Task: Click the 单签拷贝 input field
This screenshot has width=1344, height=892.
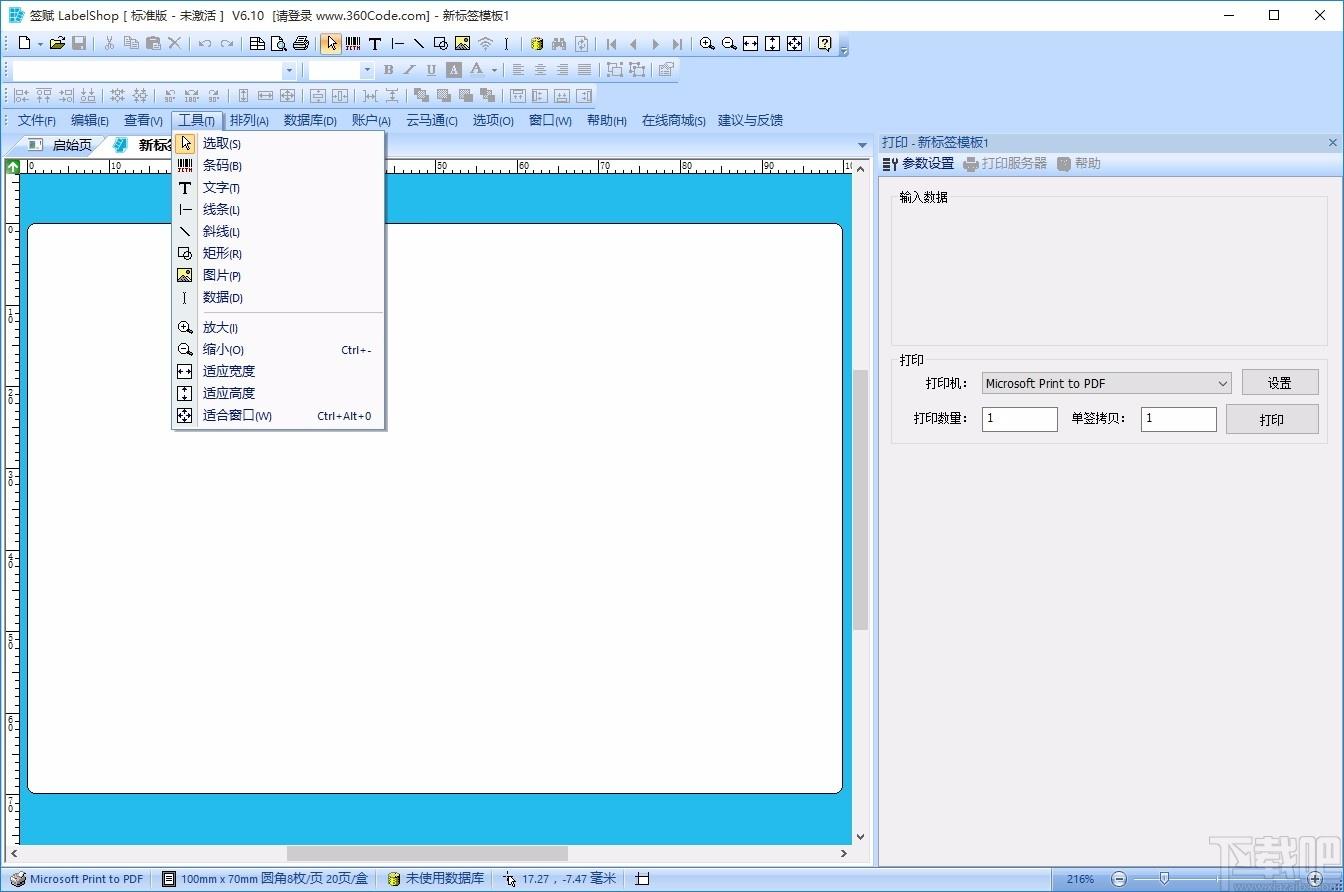Action: pyautogui.click(x=1178, y=419)
